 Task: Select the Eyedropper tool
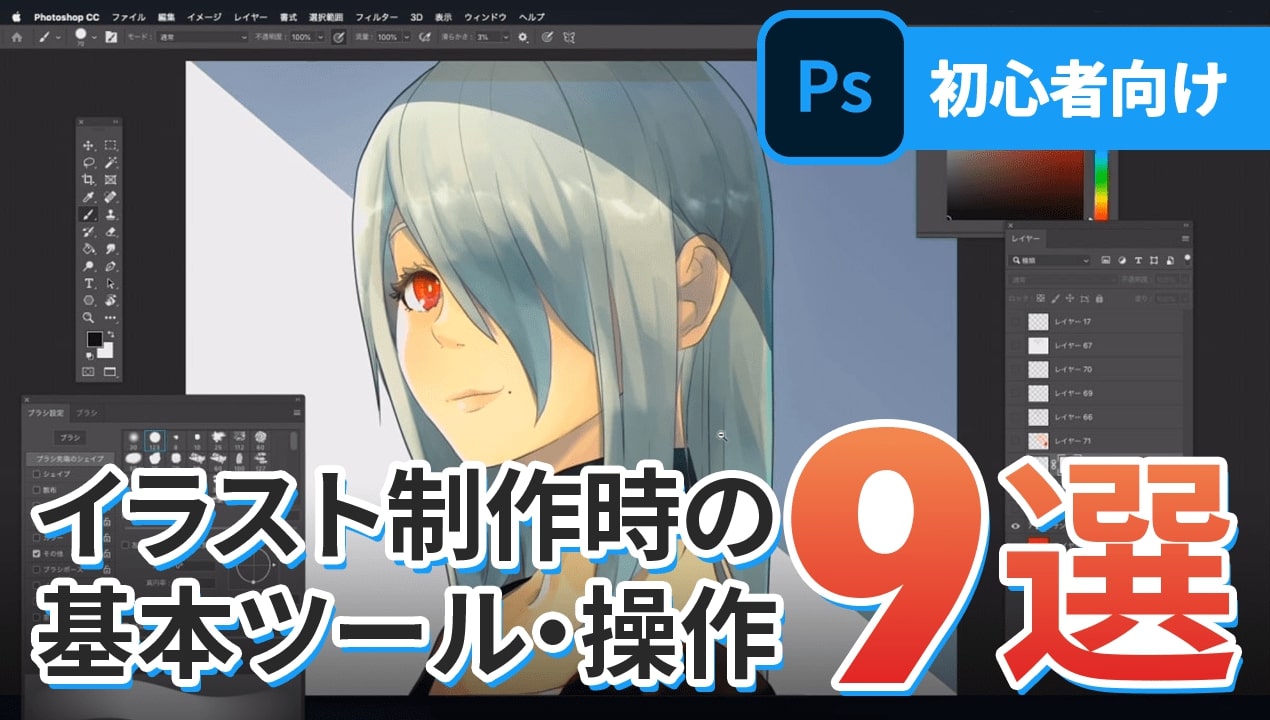(x=89, y=197)
